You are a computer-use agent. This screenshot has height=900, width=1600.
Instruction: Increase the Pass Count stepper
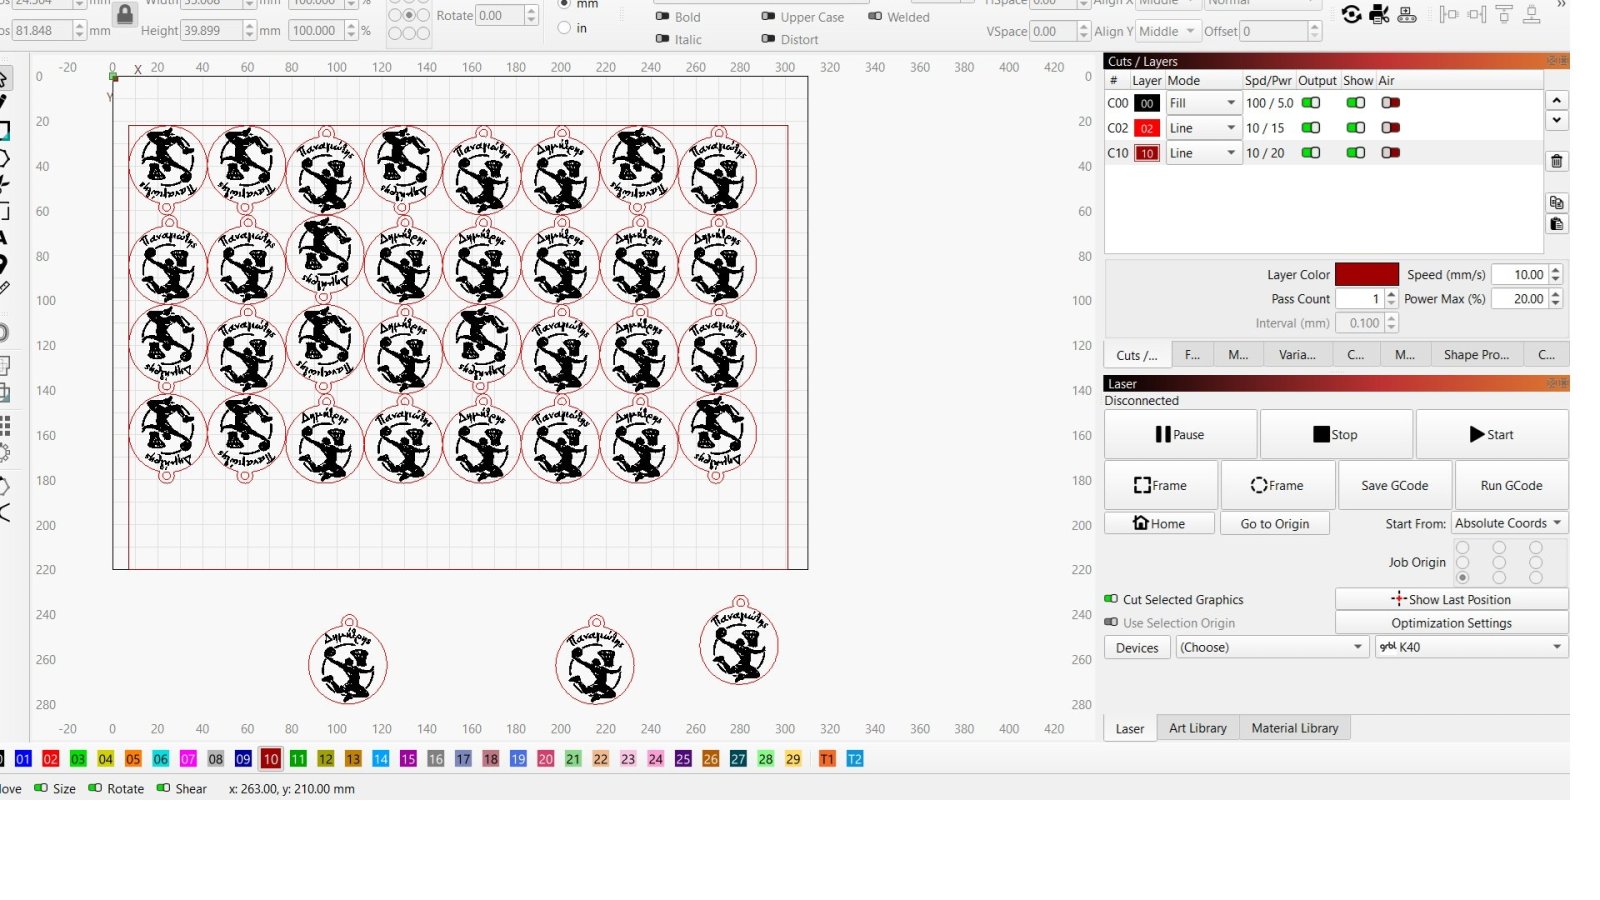(x=1392, y=294)
